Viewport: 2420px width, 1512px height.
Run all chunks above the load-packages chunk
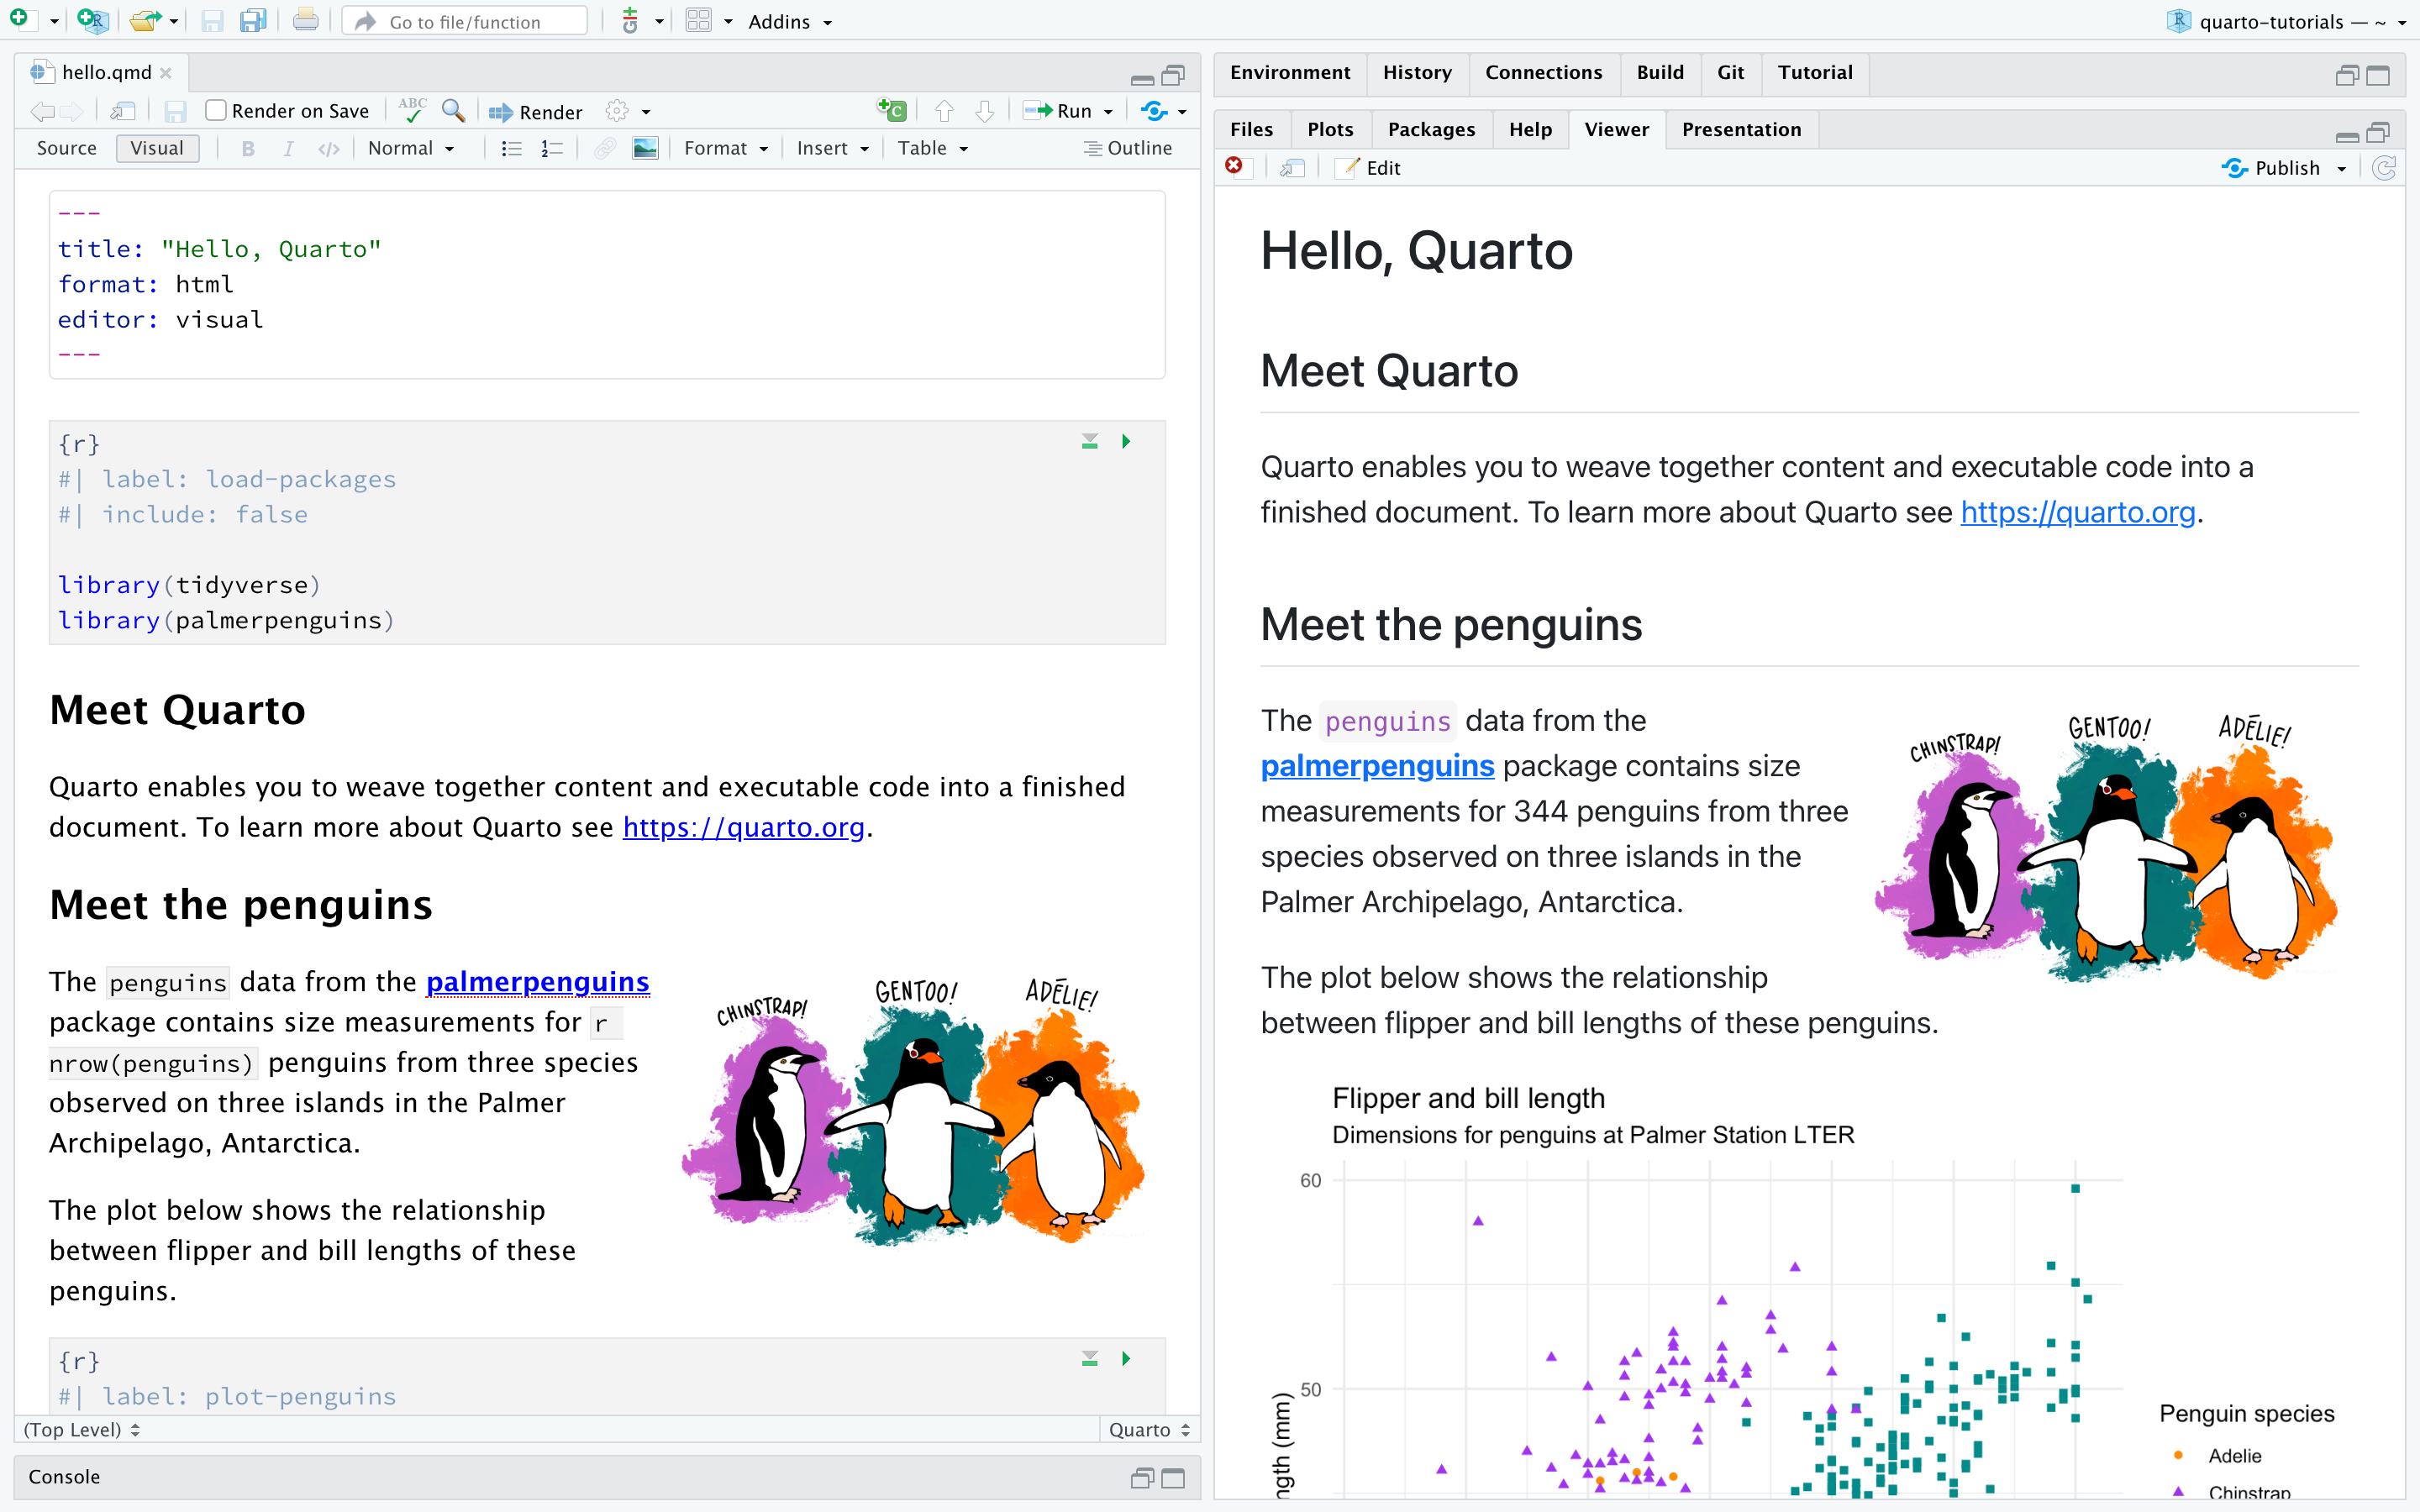coord(1088,441)
